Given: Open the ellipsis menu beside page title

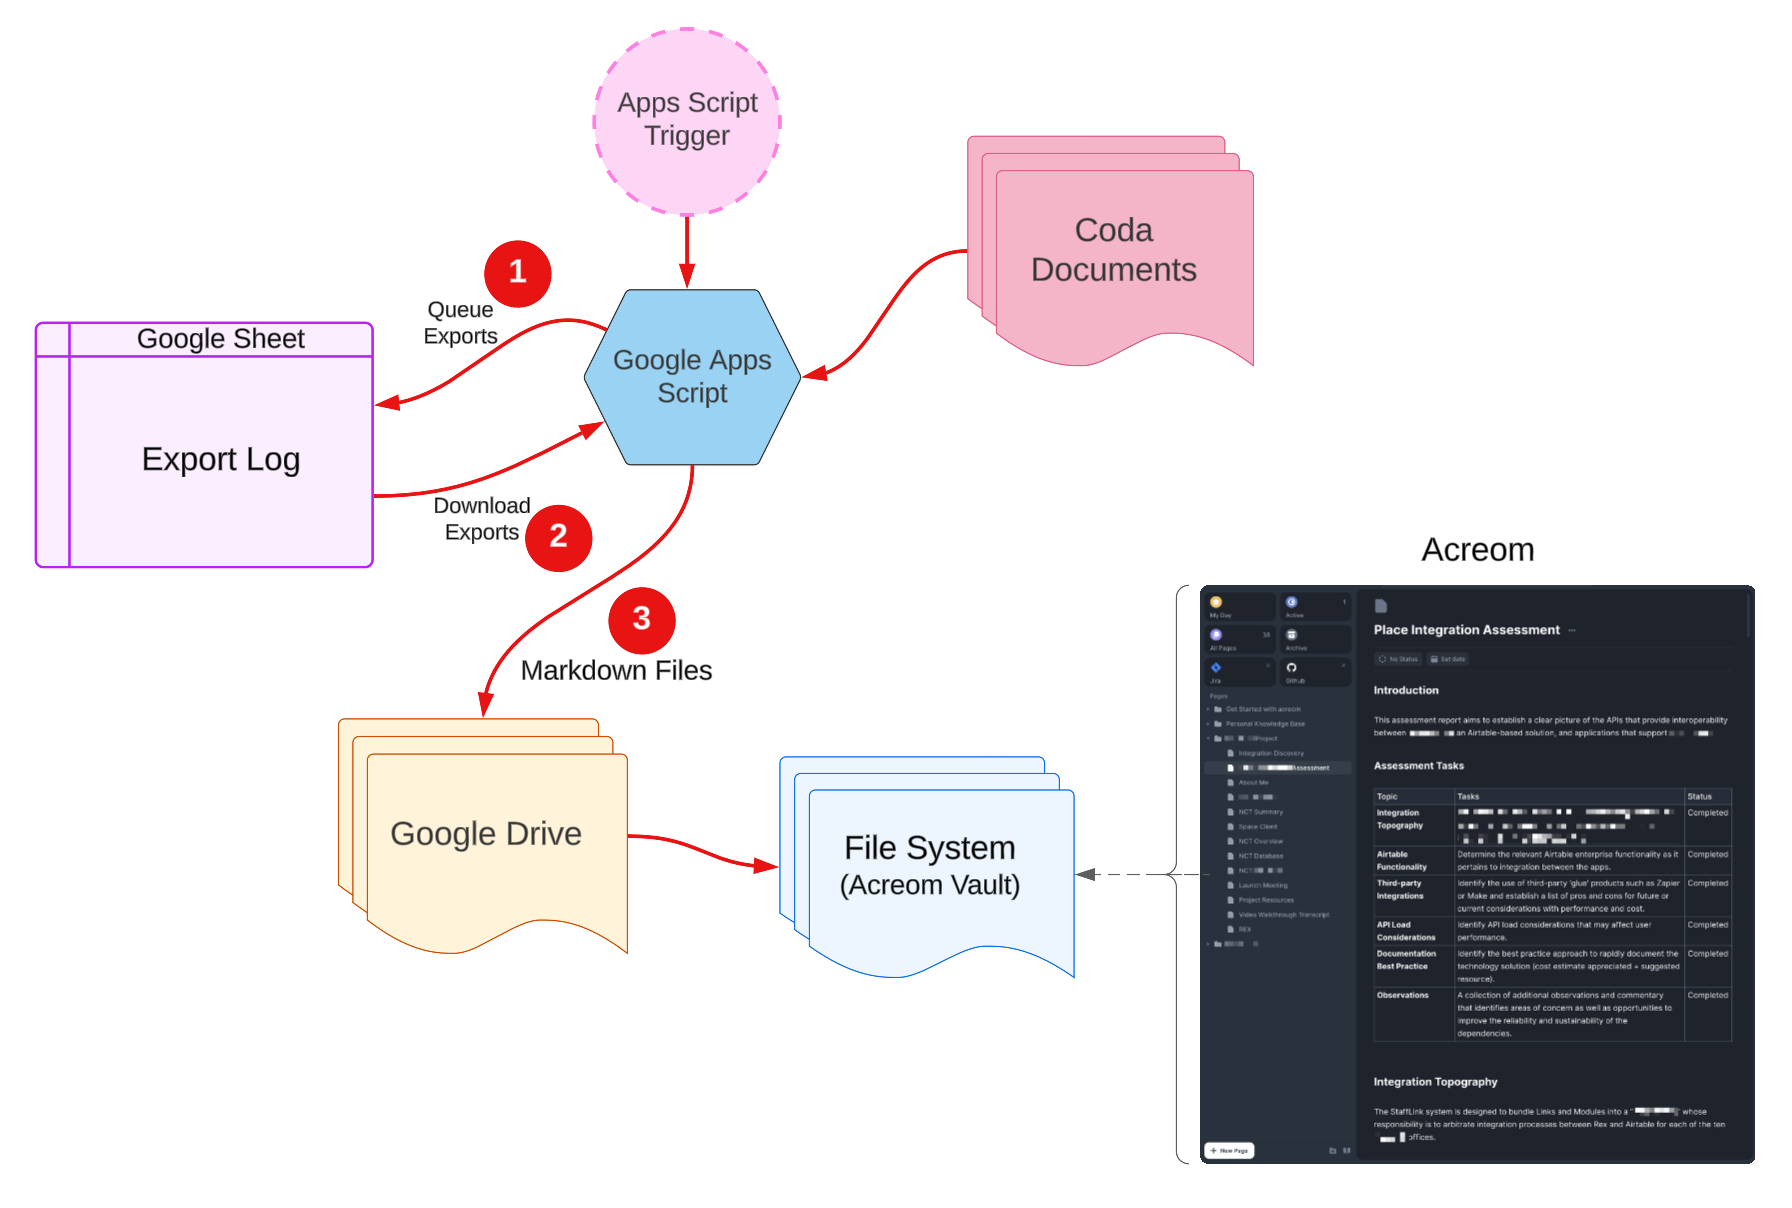Looking at the screenshot, I should coord(1572,631).
